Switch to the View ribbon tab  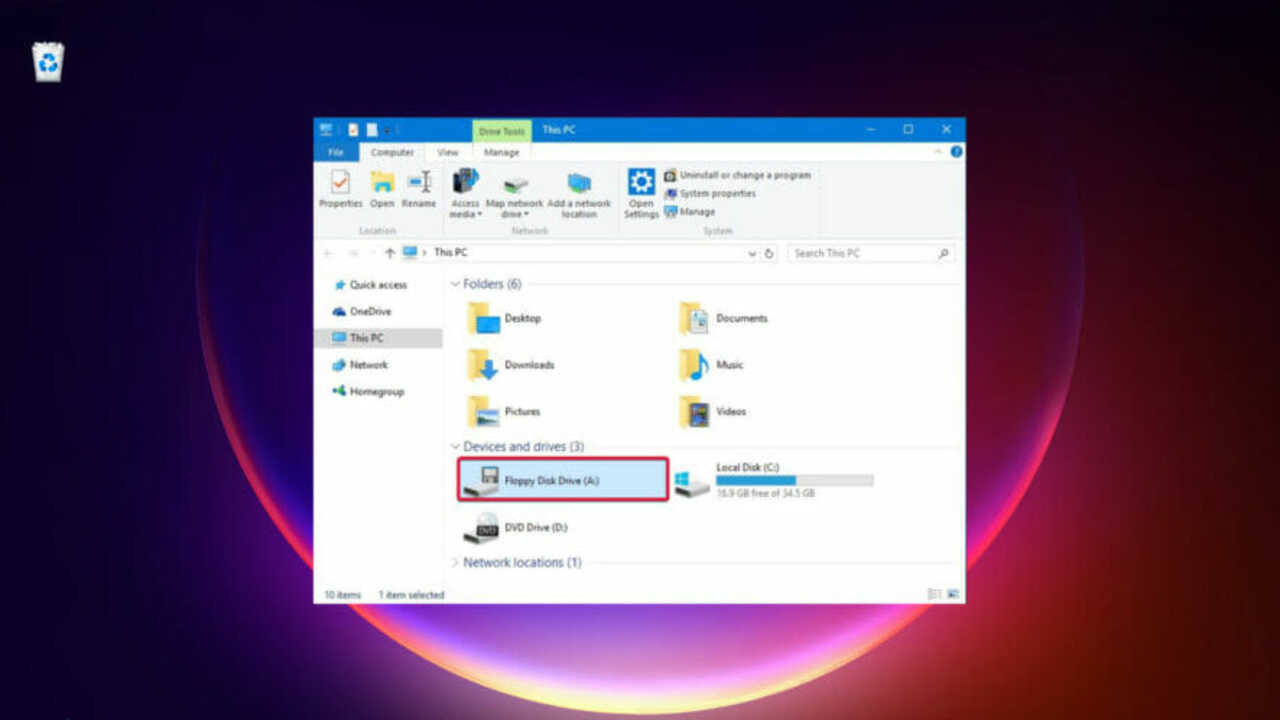(x=448, y=152)
